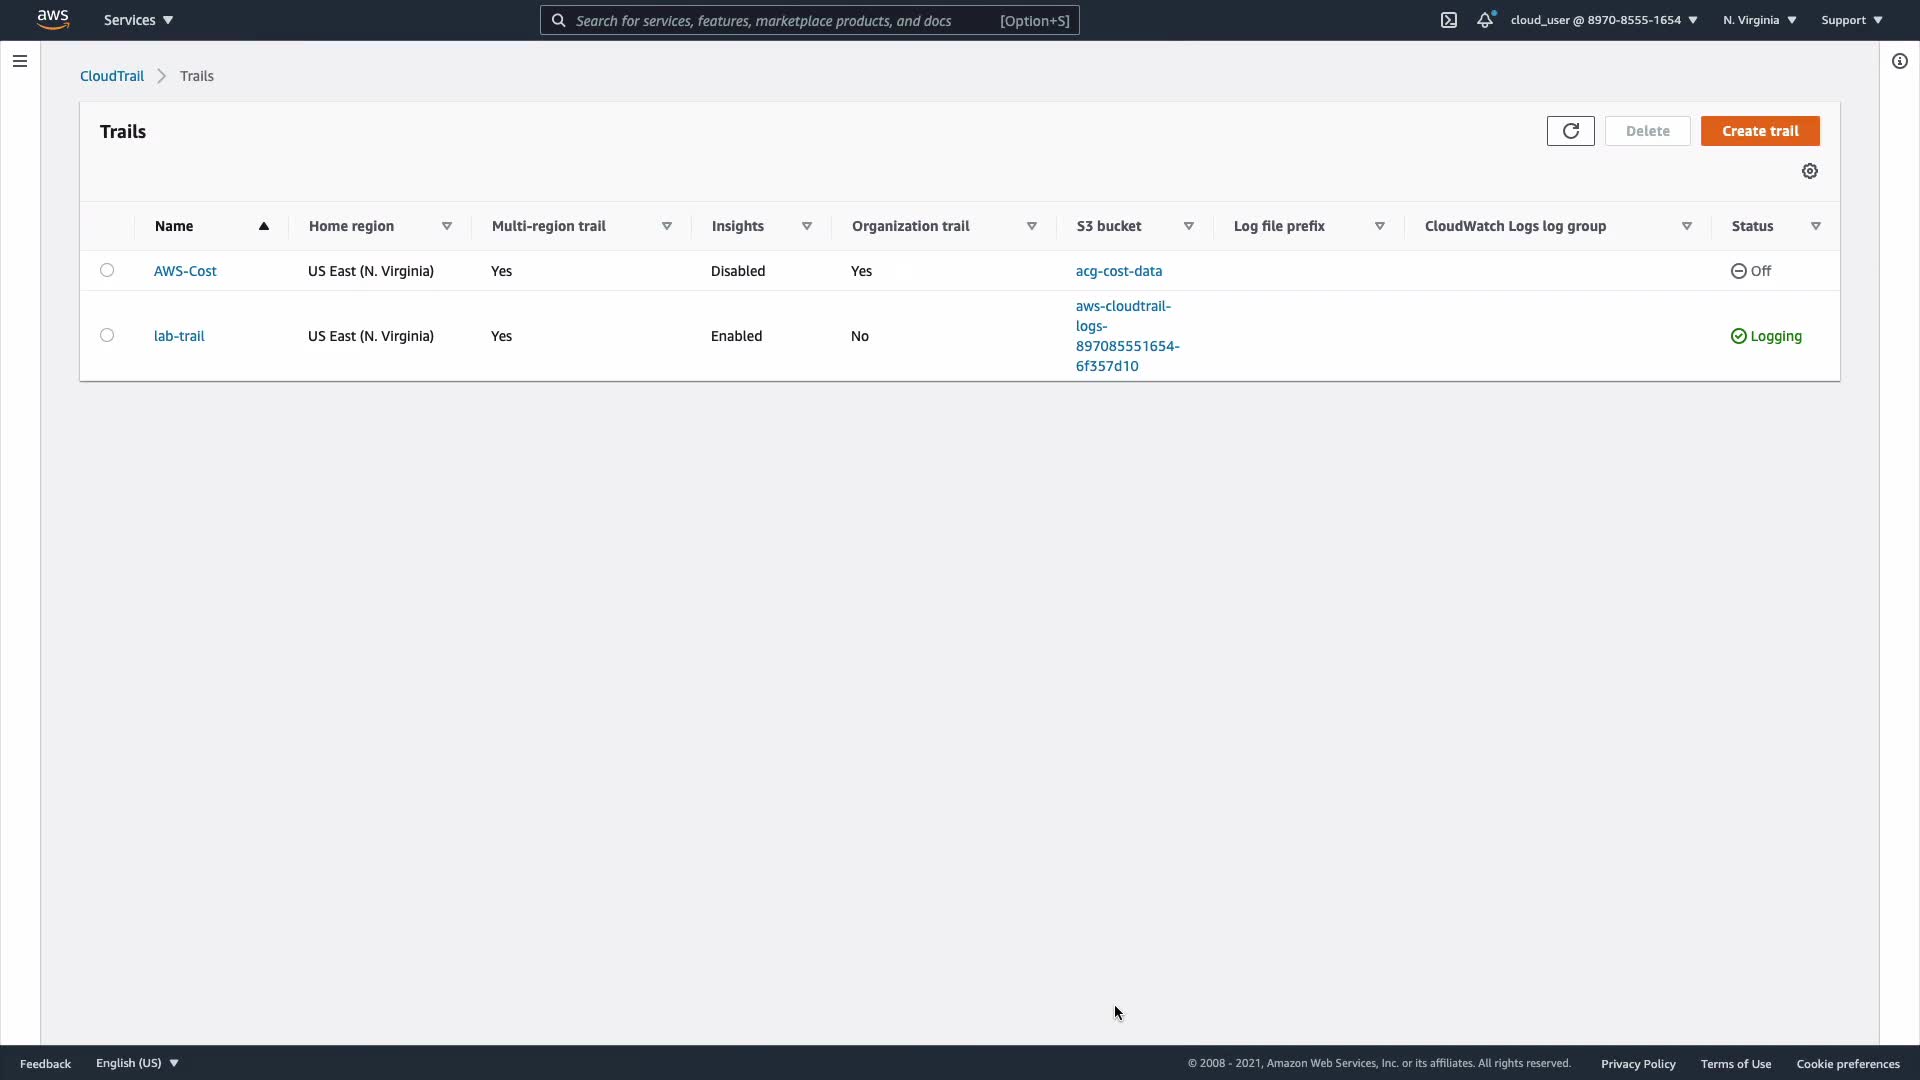1920x1080 pixels.
Task: Refresh the trails list
Action: pos(1570,131)
